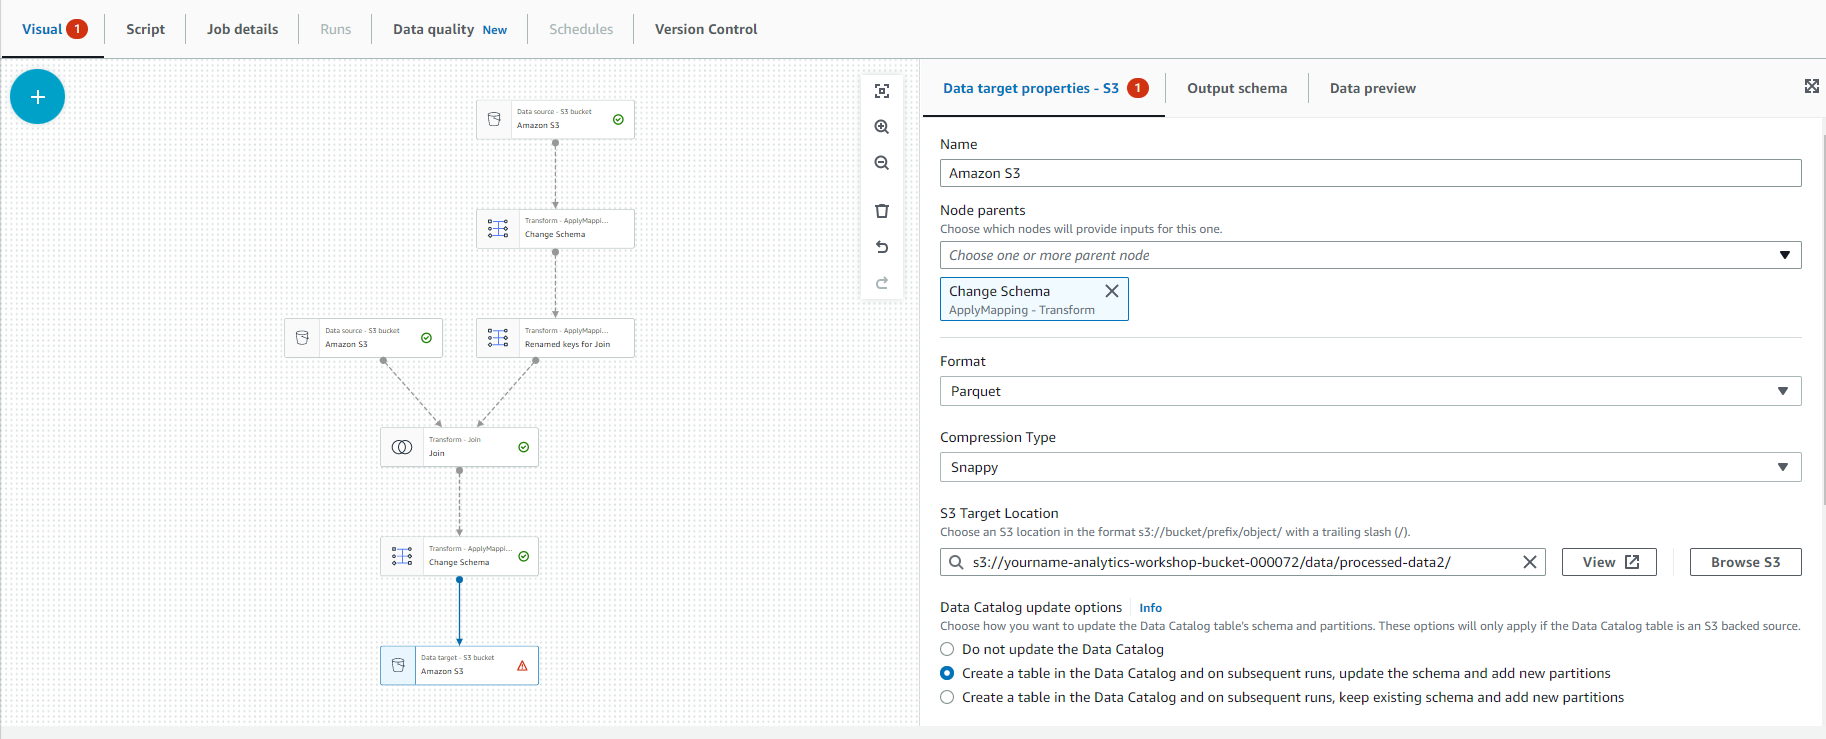Click the Browse S3 button

click(x=1745, y=562)
